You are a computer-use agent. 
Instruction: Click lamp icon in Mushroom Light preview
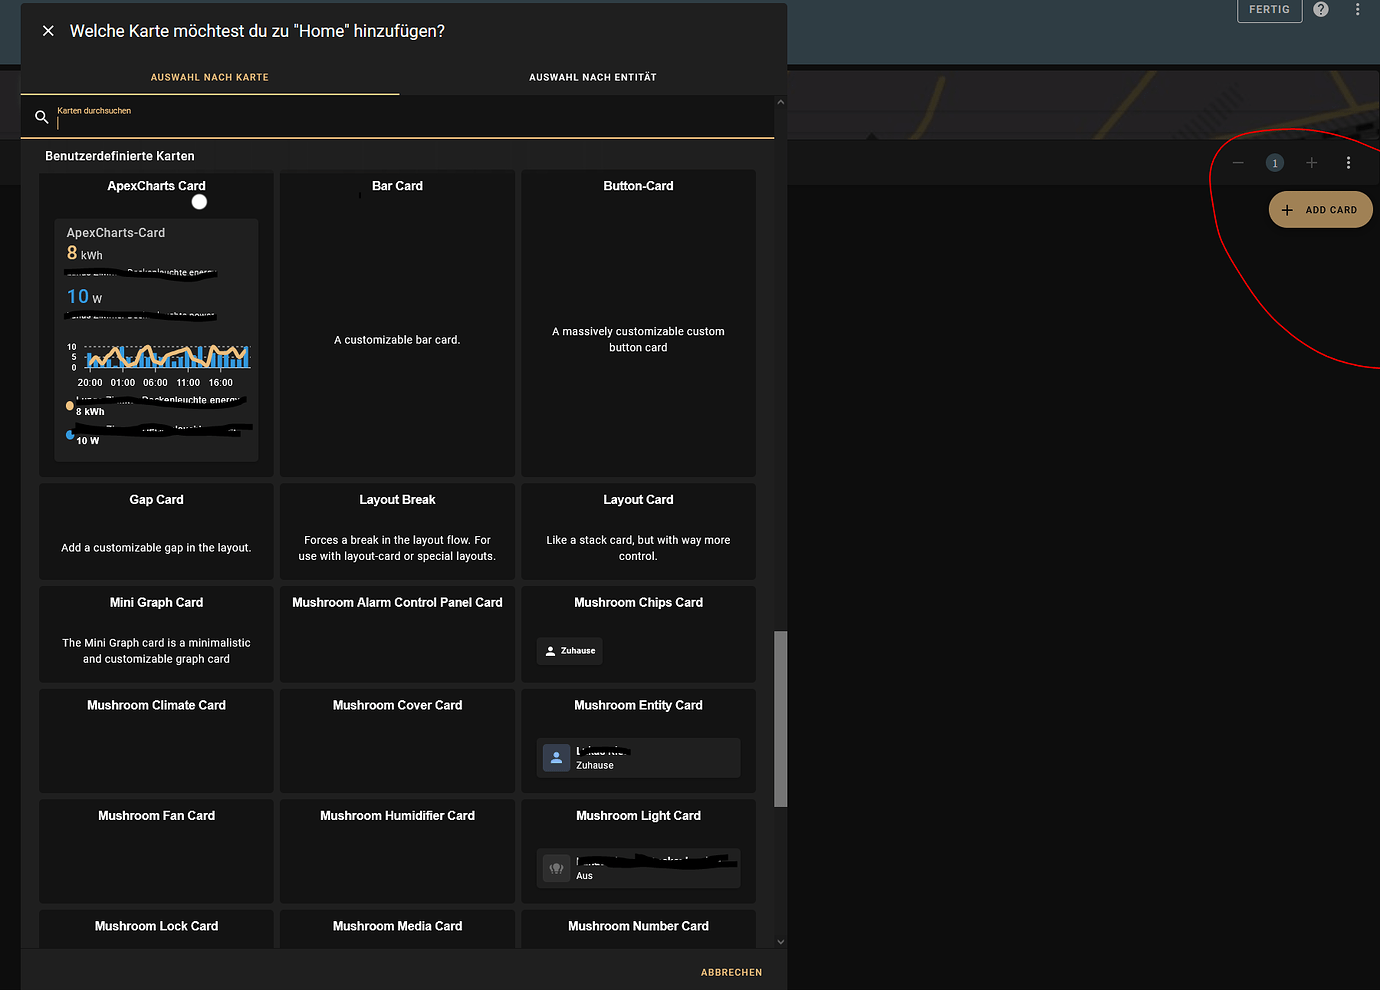pyautogui.click(x=556, y=868)
